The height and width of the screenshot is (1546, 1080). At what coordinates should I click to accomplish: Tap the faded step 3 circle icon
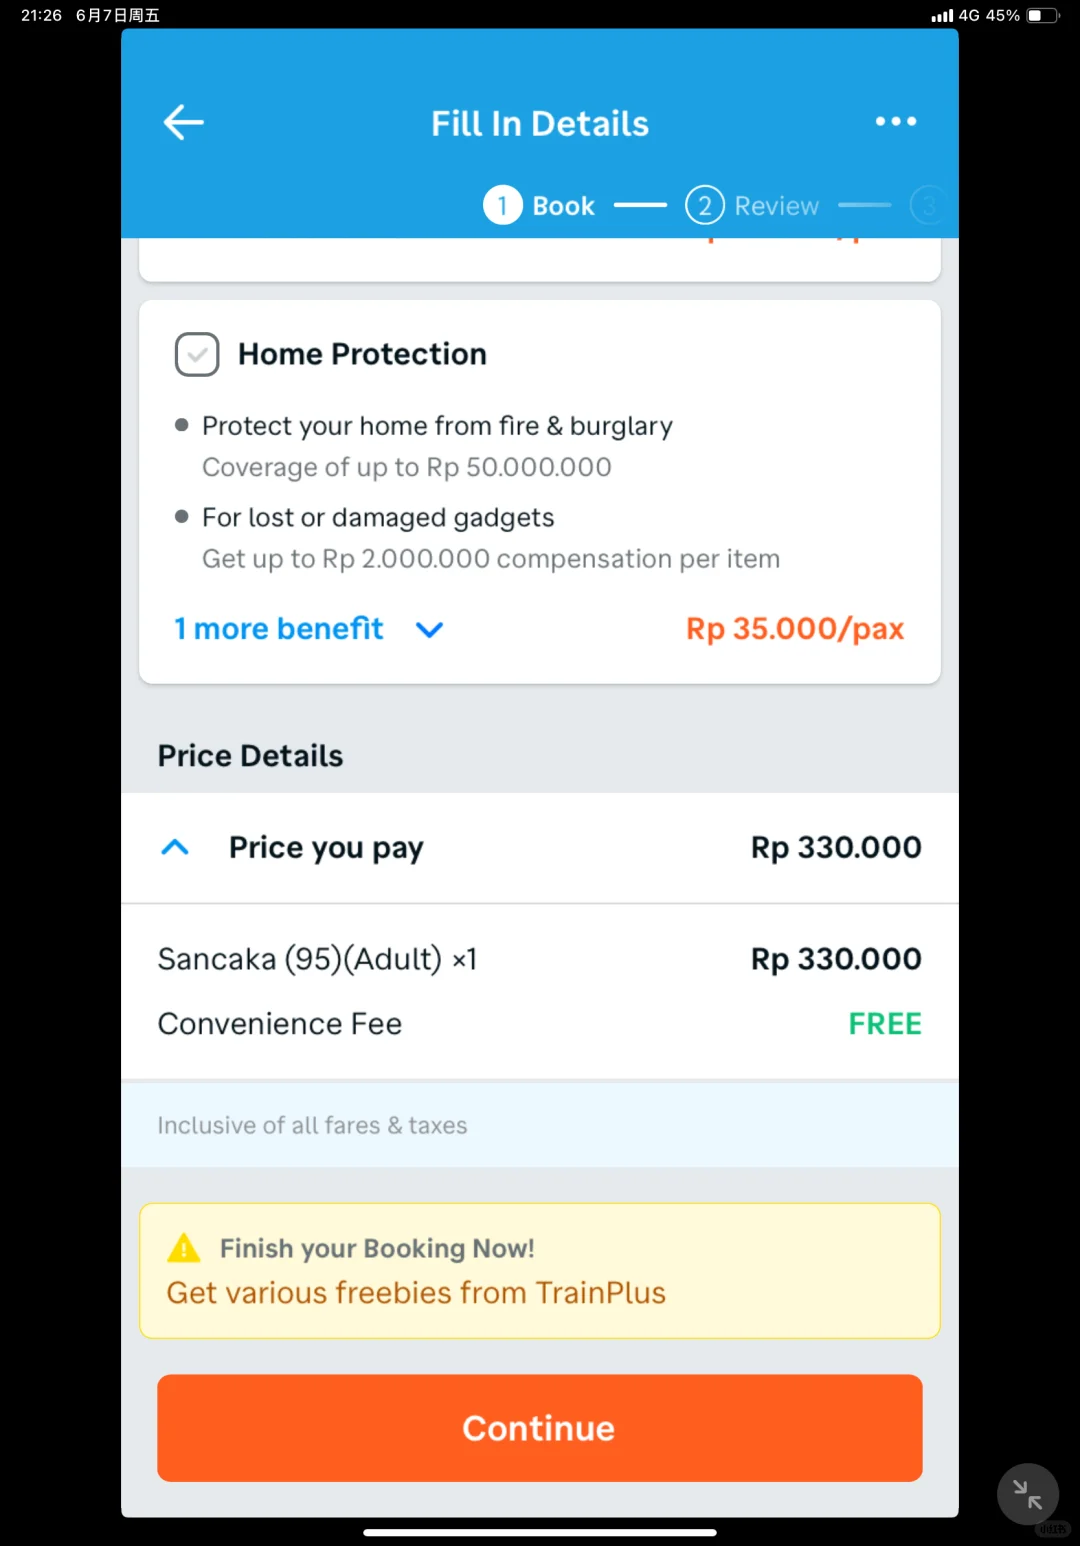click(928, 205)
